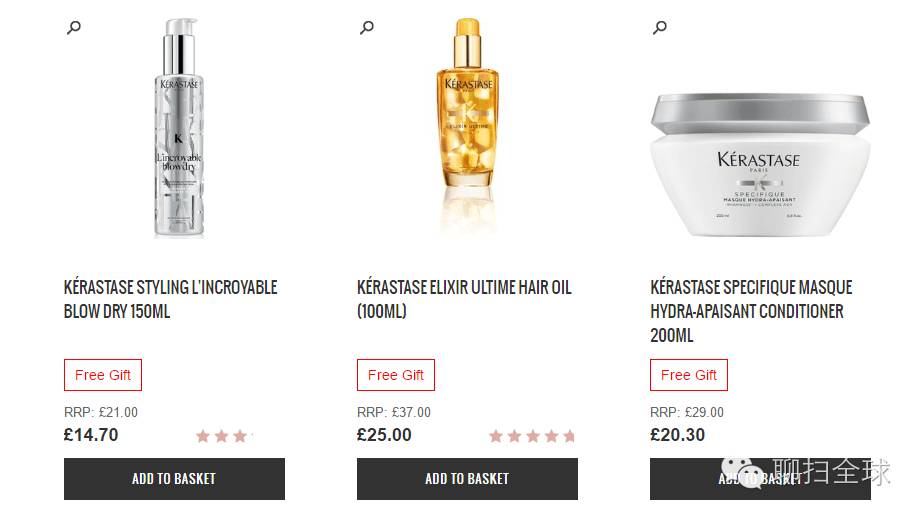
Task: Open Kérastase Elixir Ultime Hair Oil (100ml) title
Action: 464,299
